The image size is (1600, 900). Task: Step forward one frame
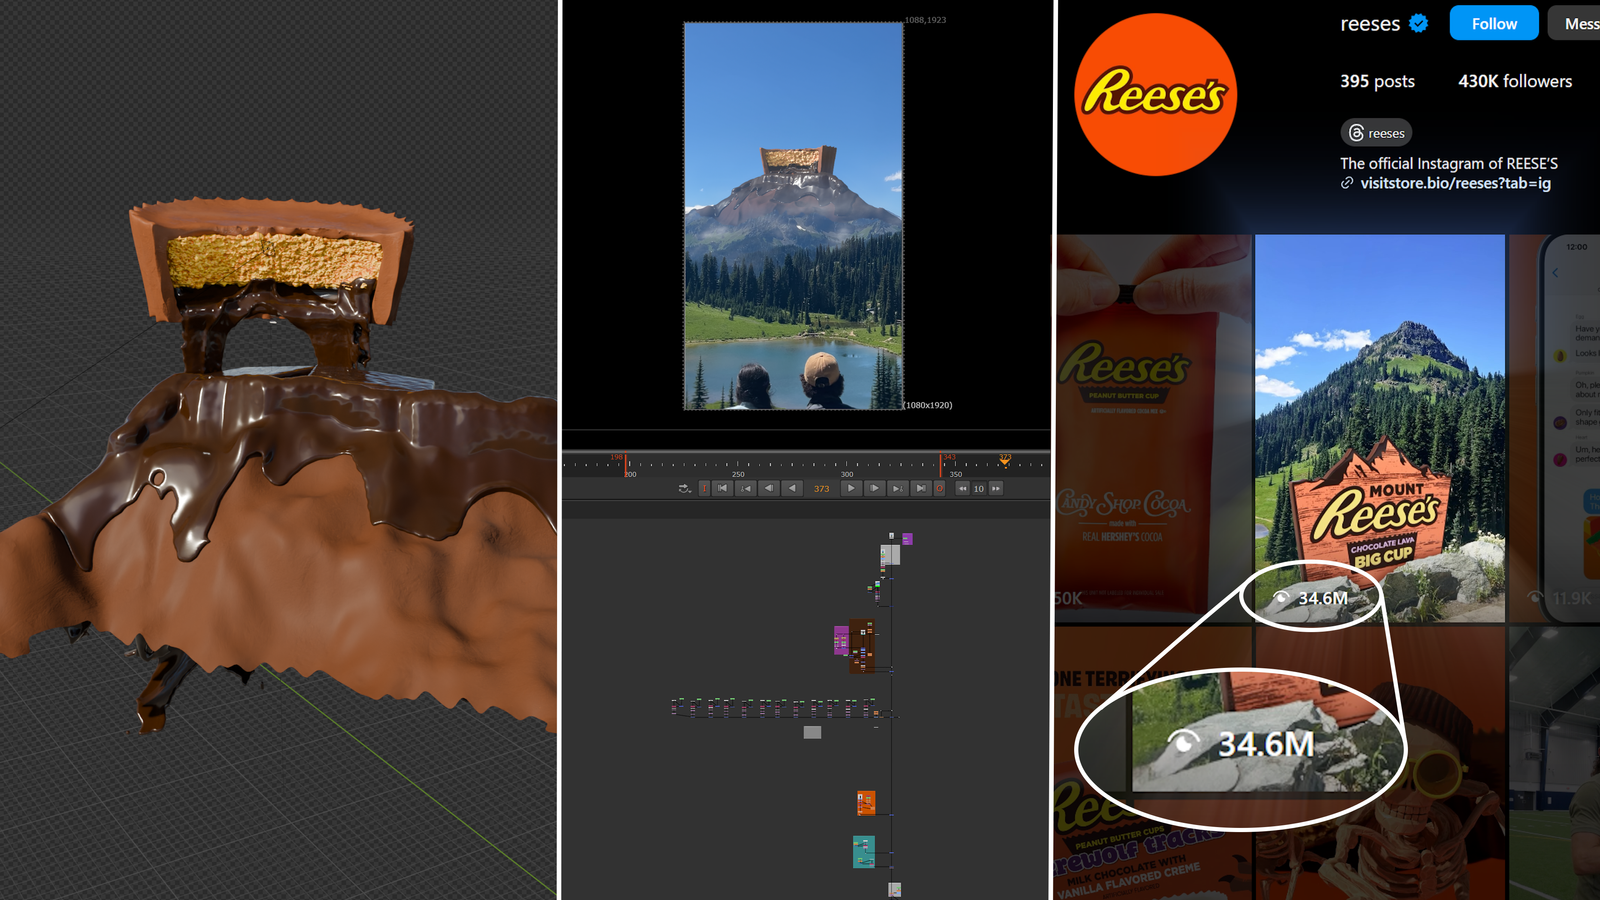874,489
